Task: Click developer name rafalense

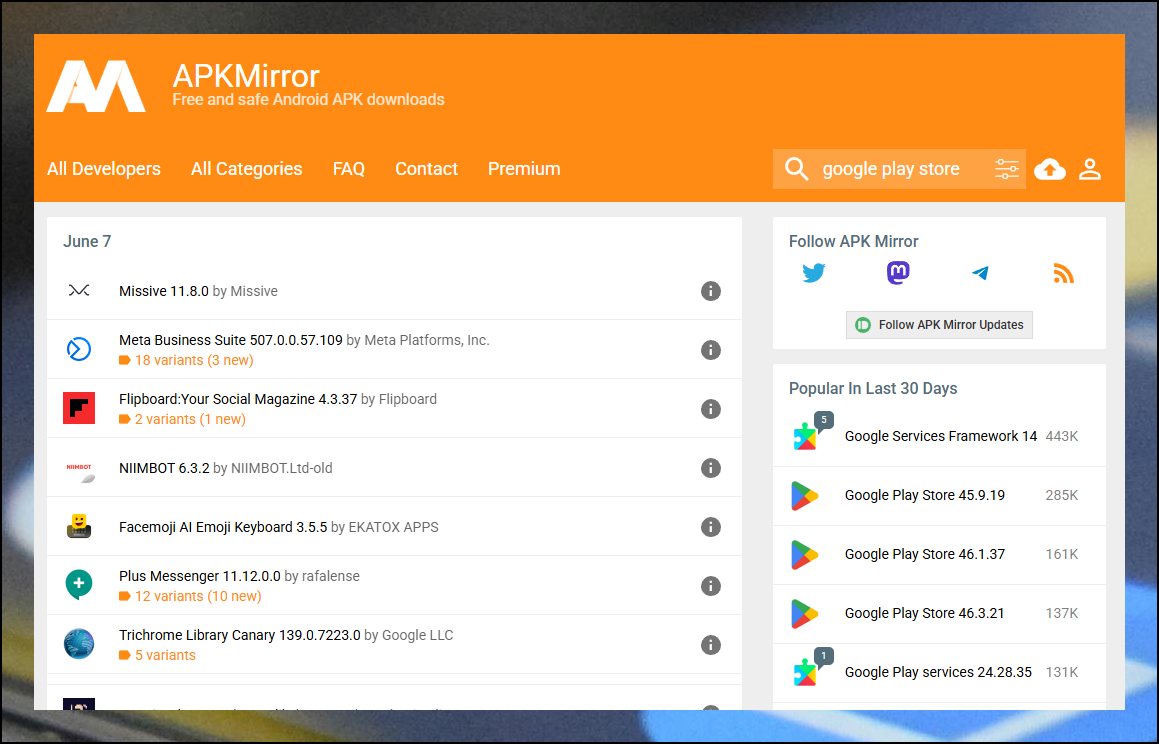Action: (x=330, y=576)
